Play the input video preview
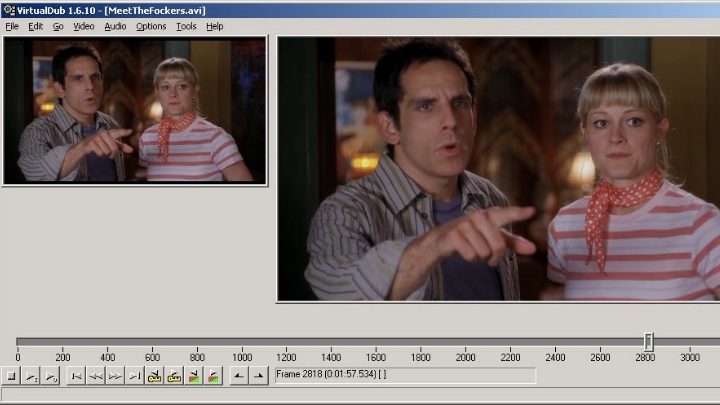 pos(31,376)
